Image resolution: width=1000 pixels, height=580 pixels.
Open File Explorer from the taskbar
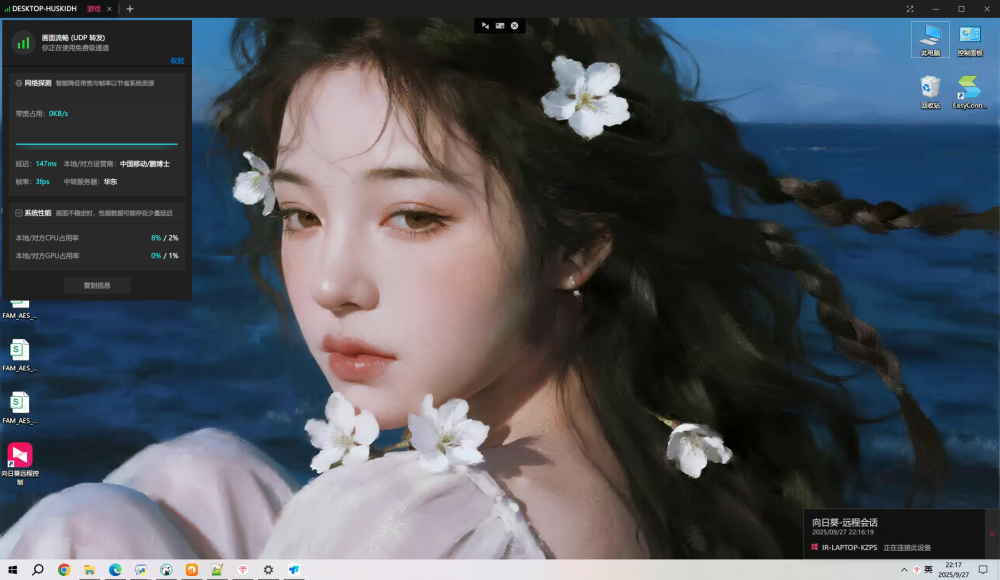(x=89, y=570)
